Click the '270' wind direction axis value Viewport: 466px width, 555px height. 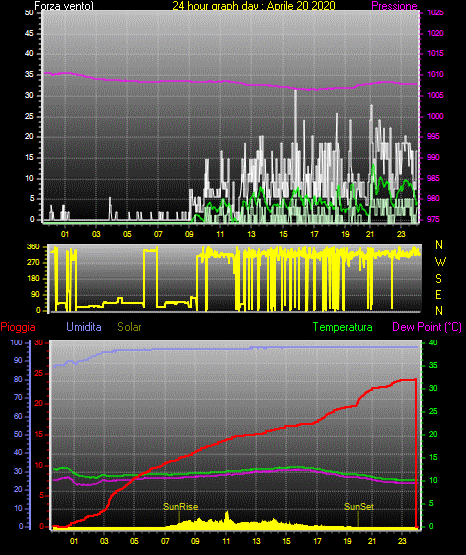33,263
